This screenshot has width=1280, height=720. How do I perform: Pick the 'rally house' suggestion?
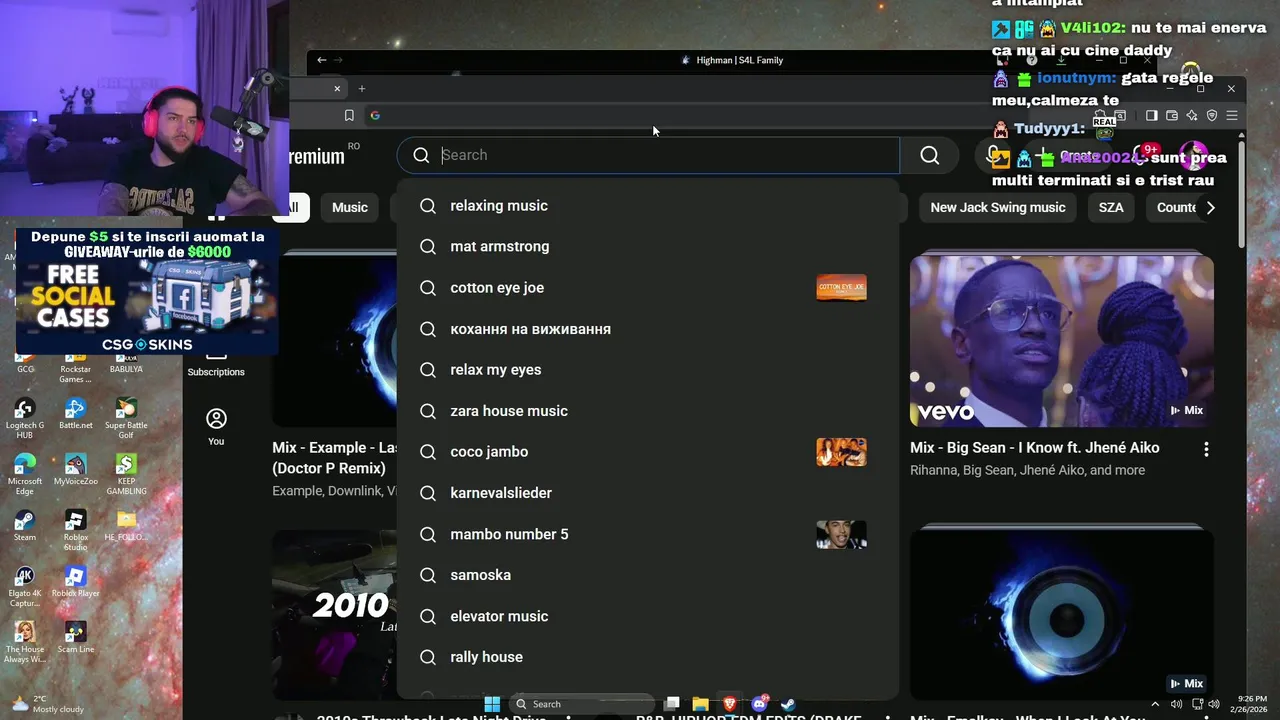click(x=648, y=657)
